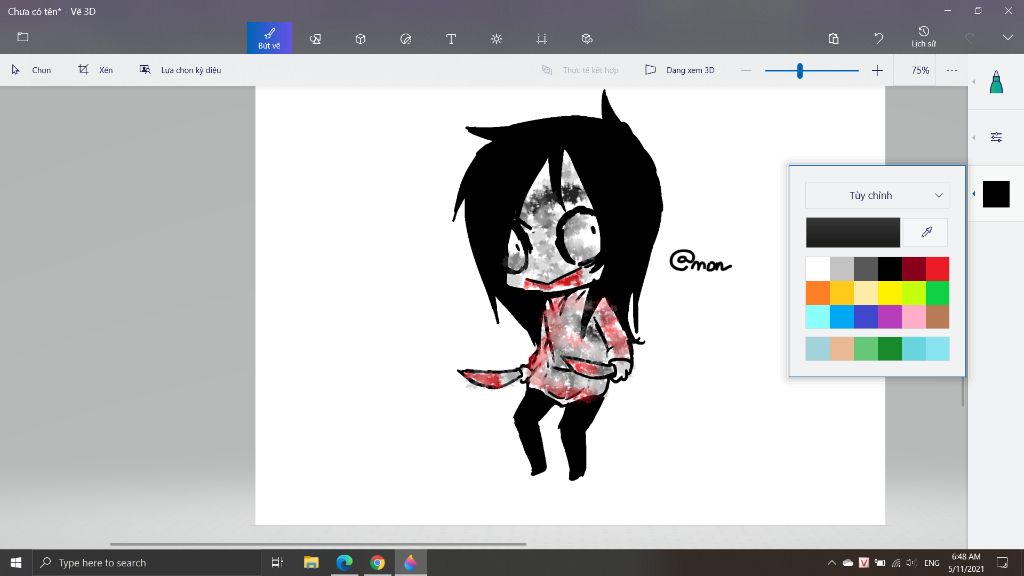This screenshot has height=576, width=1024.
Task: Pick the pale yellow swatch
Action: pos(865,293)
